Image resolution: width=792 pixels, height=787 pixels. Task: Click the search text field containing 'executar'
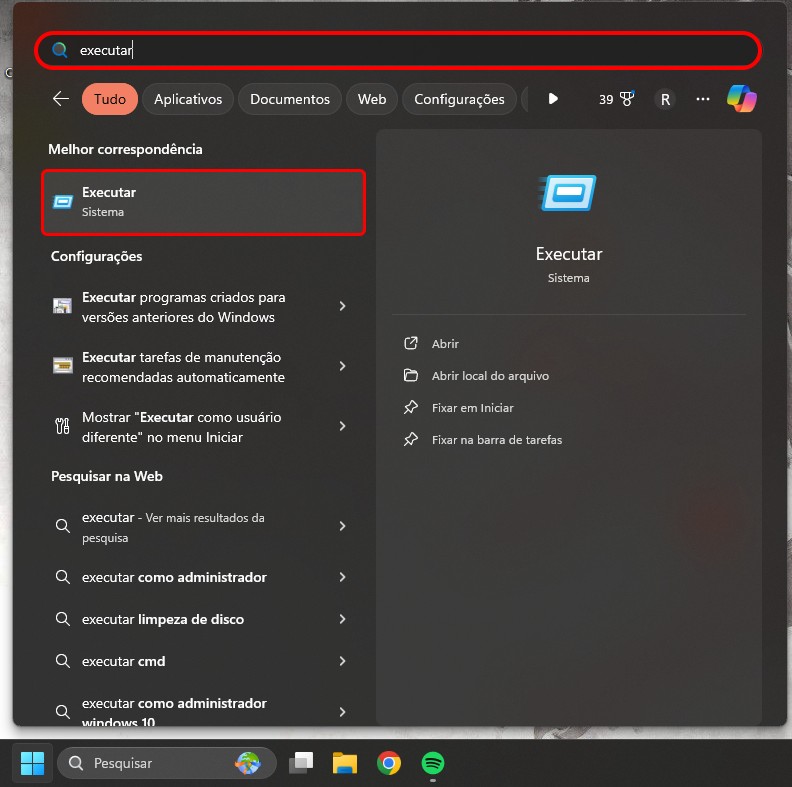pyautogui.click(x=400, y=50)
